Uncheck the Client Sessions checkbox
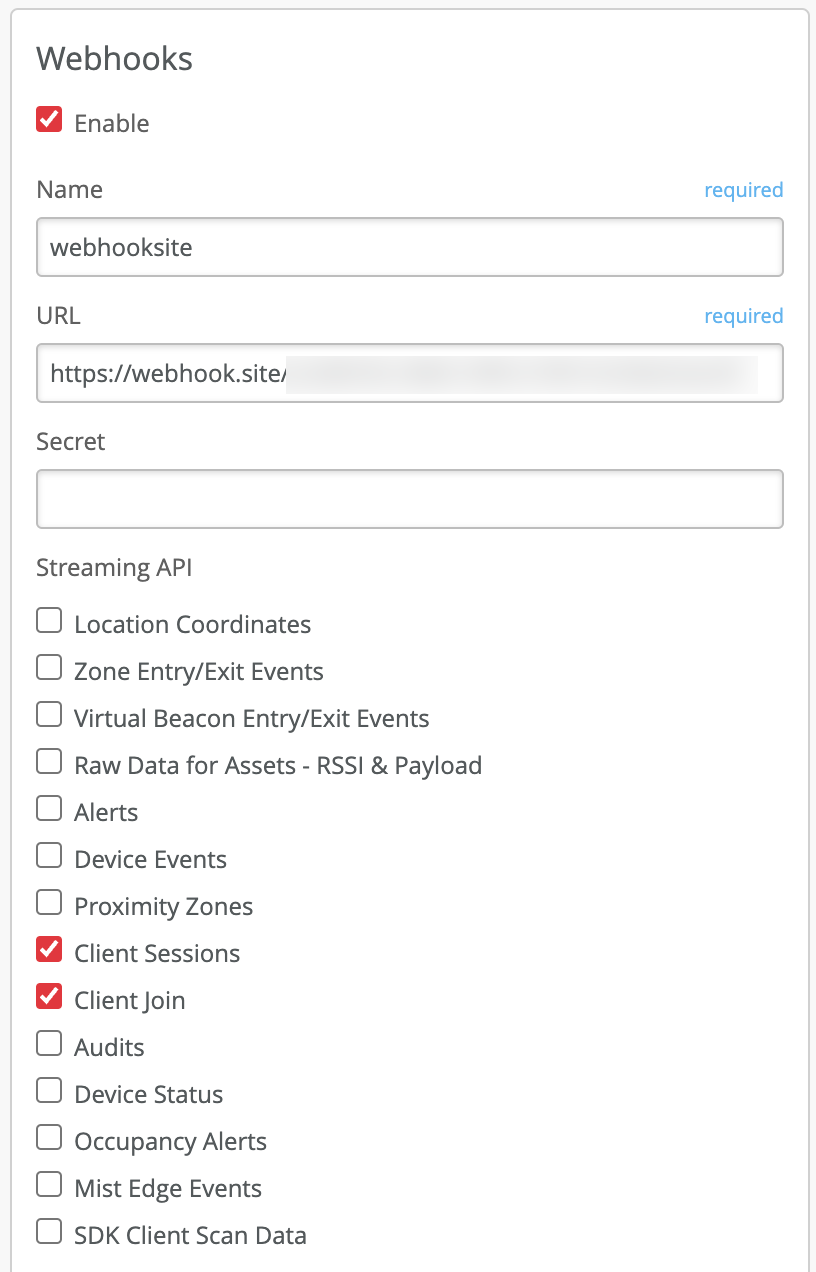 pyautogui.click(x=49, y=951)
